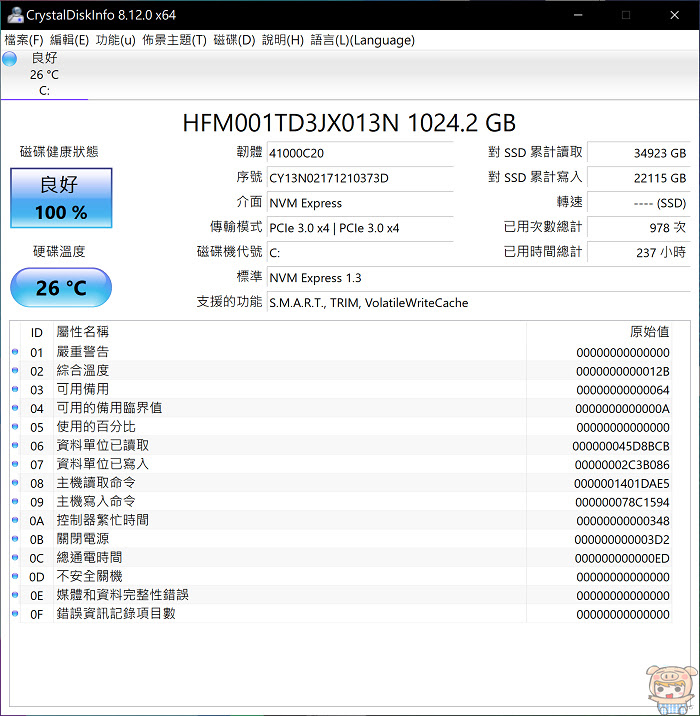Viewport: 700px width, 716px height.
Task: Click the ID column header
Action: coord(37,332)
